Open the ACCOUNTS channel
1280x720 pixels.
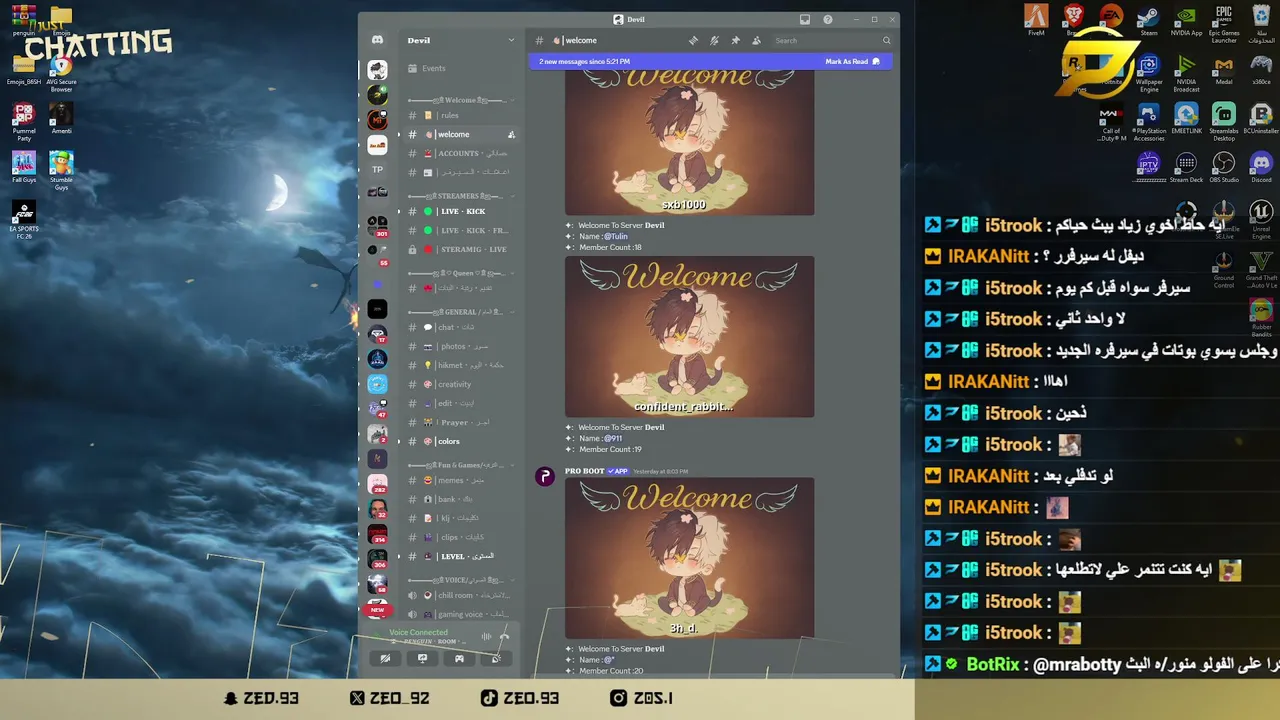coord(461,153)
